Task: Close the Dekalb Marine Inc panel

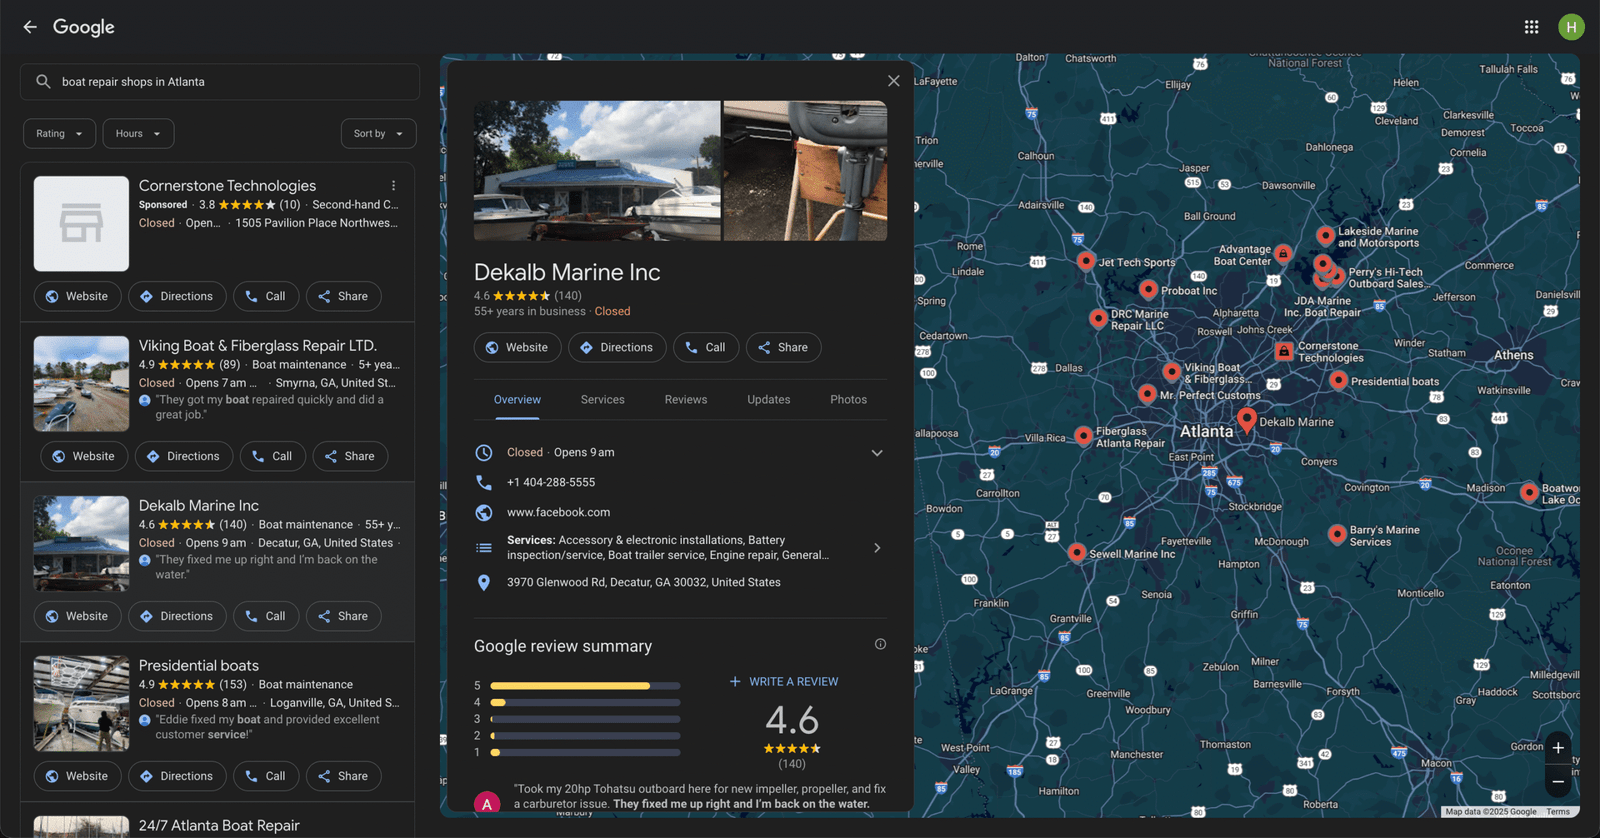Action: tap(893, 81)
